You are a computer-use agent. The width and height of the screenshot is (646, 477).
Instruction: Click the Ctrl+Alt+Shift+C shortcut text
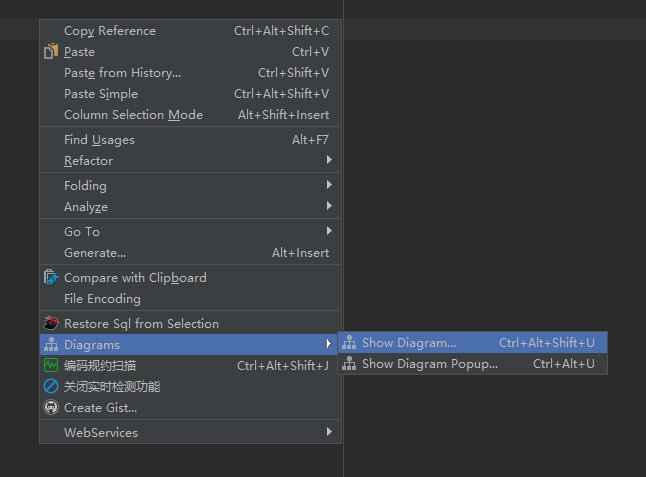281,30
